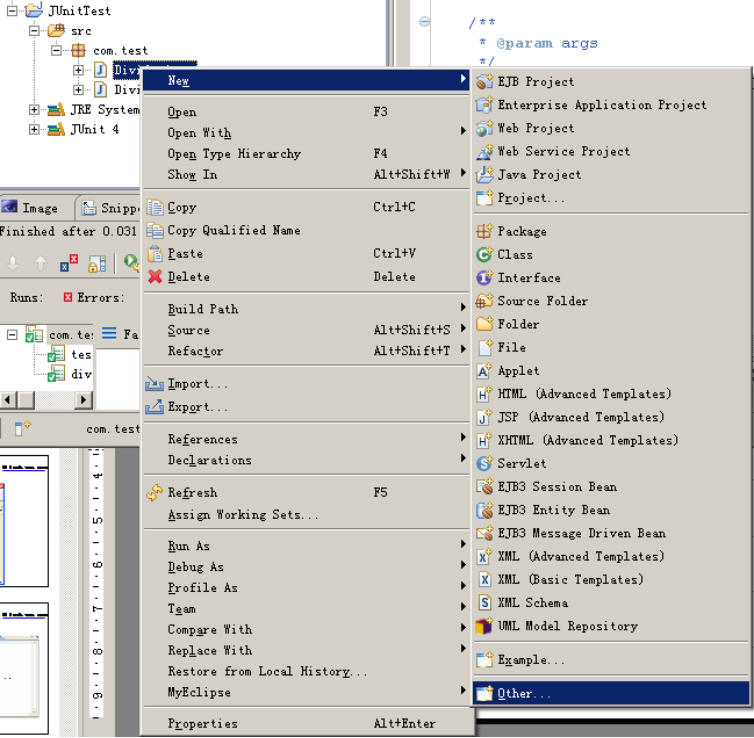Viewport: 754px width, 738px height.
Task: Select Copy Qualified Name
Action: tap(306, 230)
